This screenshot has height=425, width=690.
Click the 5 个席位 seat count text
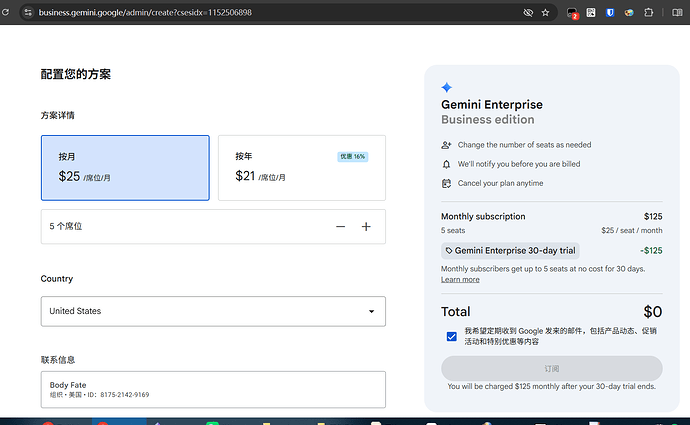pyautogui.click(x=66, y=226)
